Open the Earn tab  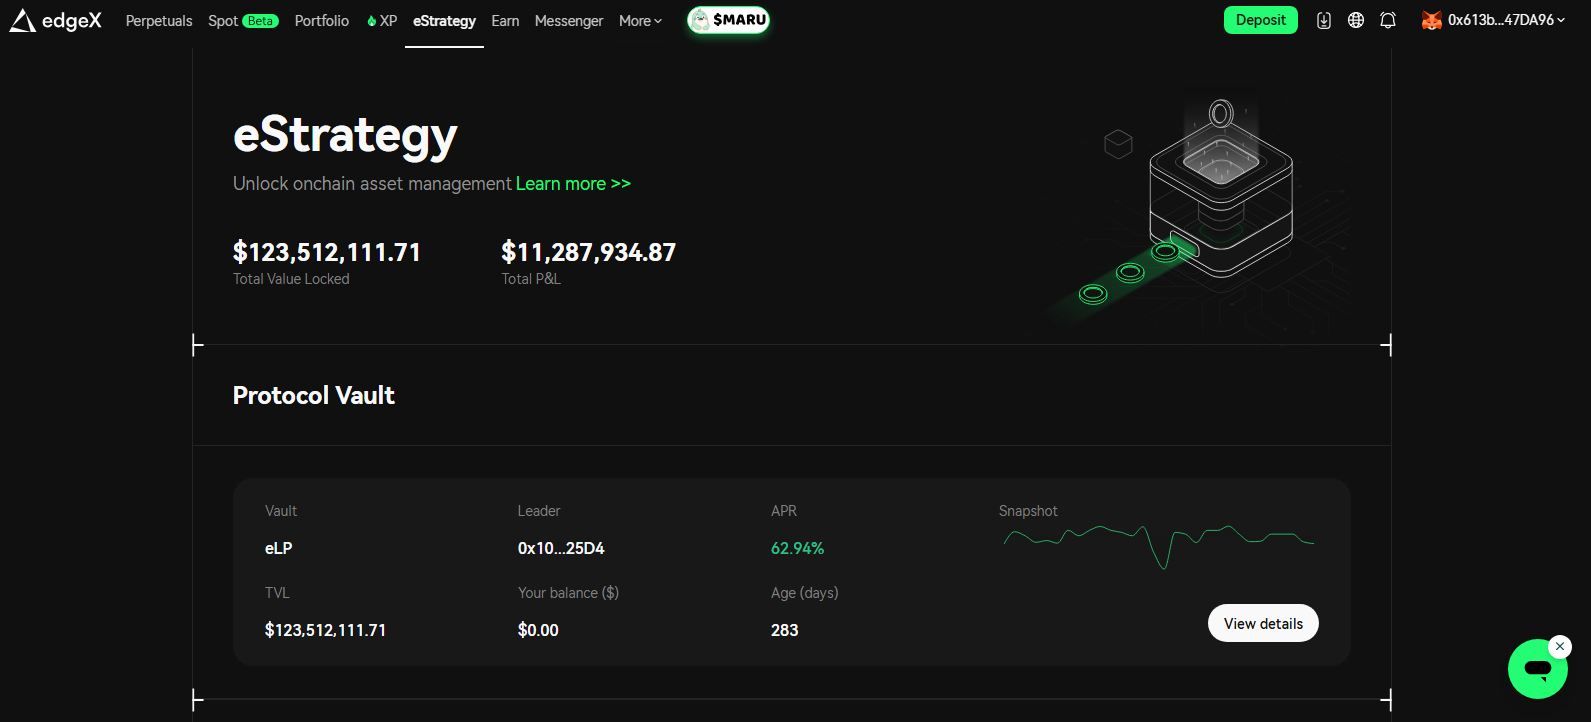coord(505,20)
